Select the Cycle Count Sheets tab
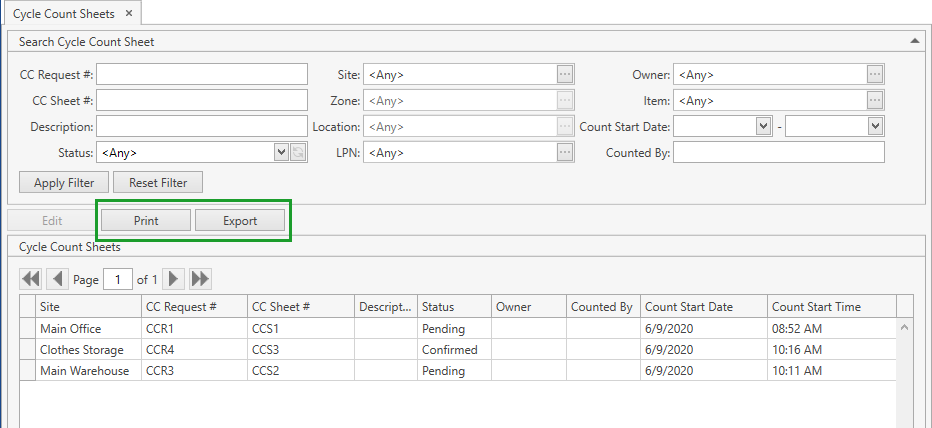Viewport: 932px width, 428px height. (62, 14)
